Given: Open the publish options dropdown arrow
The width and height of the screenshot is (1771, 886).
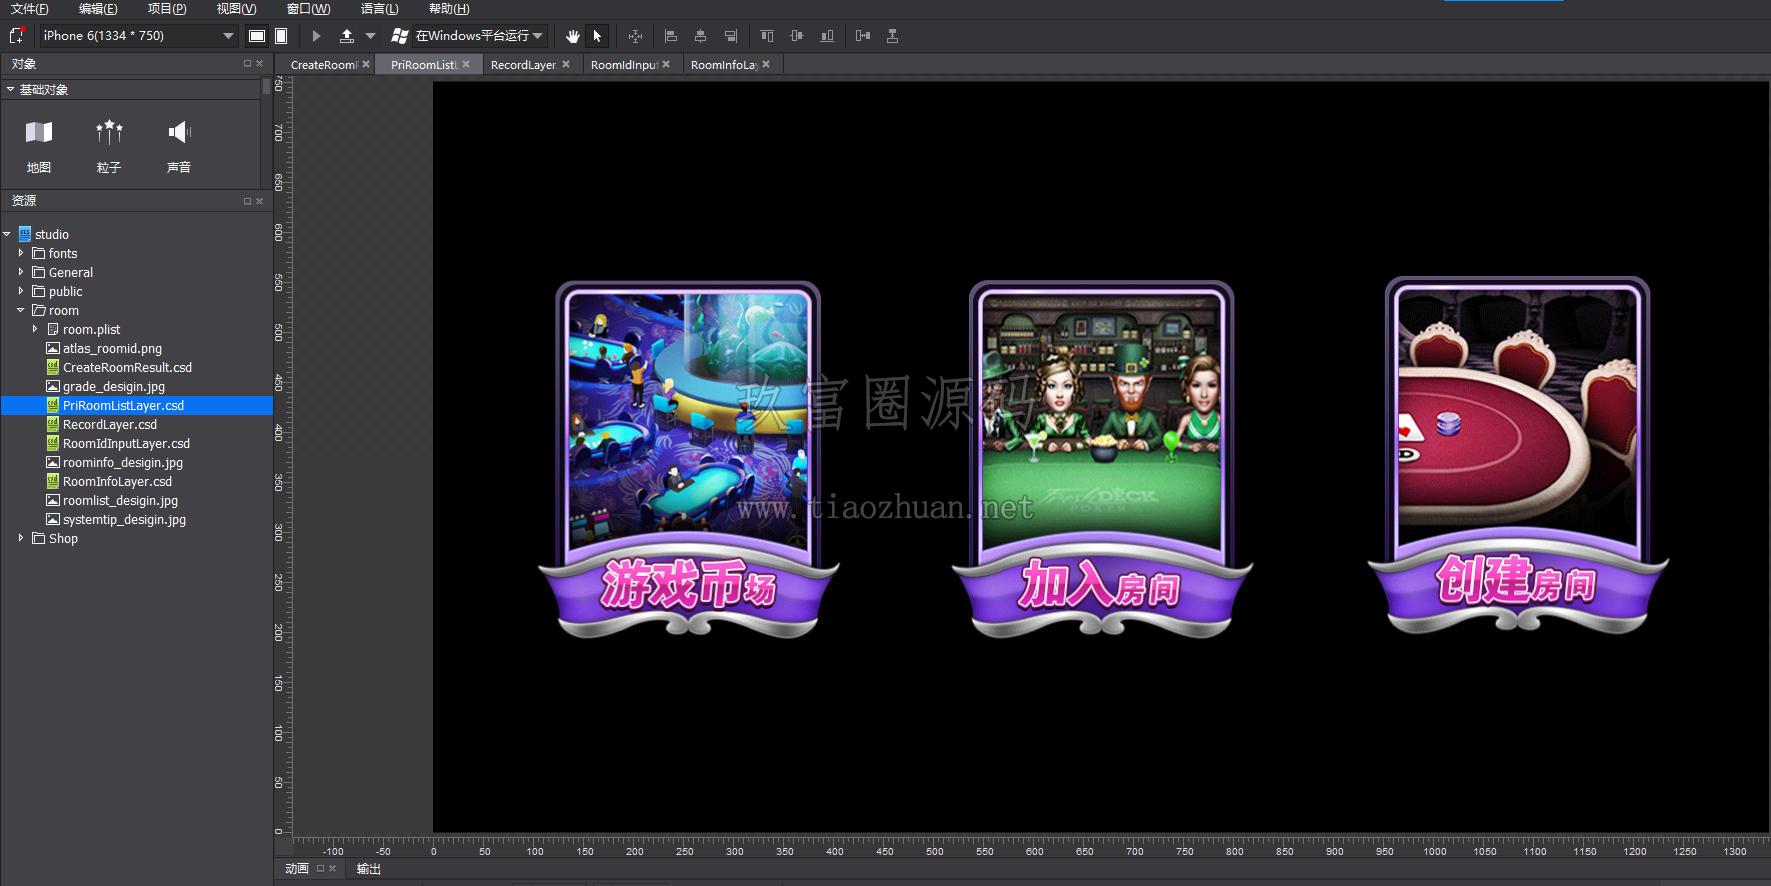Looking at the screenshot, I should click(370, 36).
